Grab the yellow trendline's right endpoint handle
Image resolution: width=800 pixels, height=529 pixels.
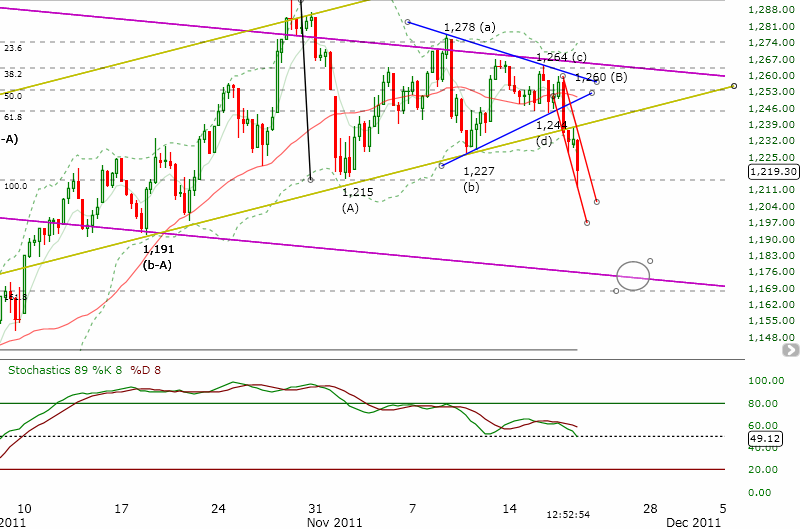point(734,86)
